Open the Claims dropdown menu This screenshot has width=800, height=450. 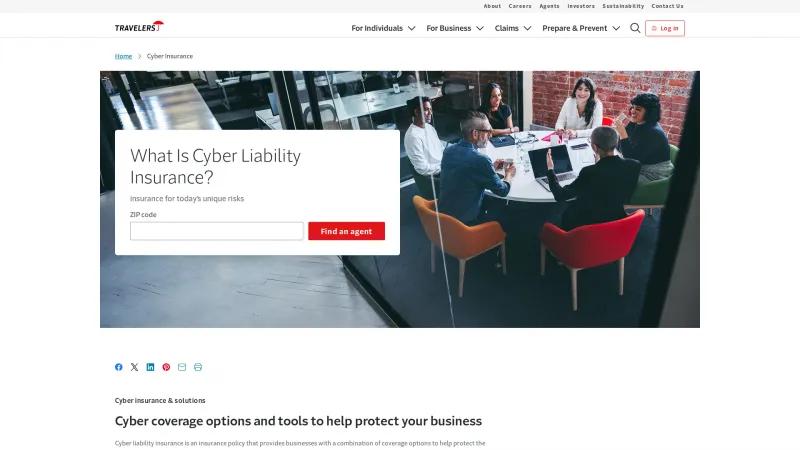coord(513,28)
